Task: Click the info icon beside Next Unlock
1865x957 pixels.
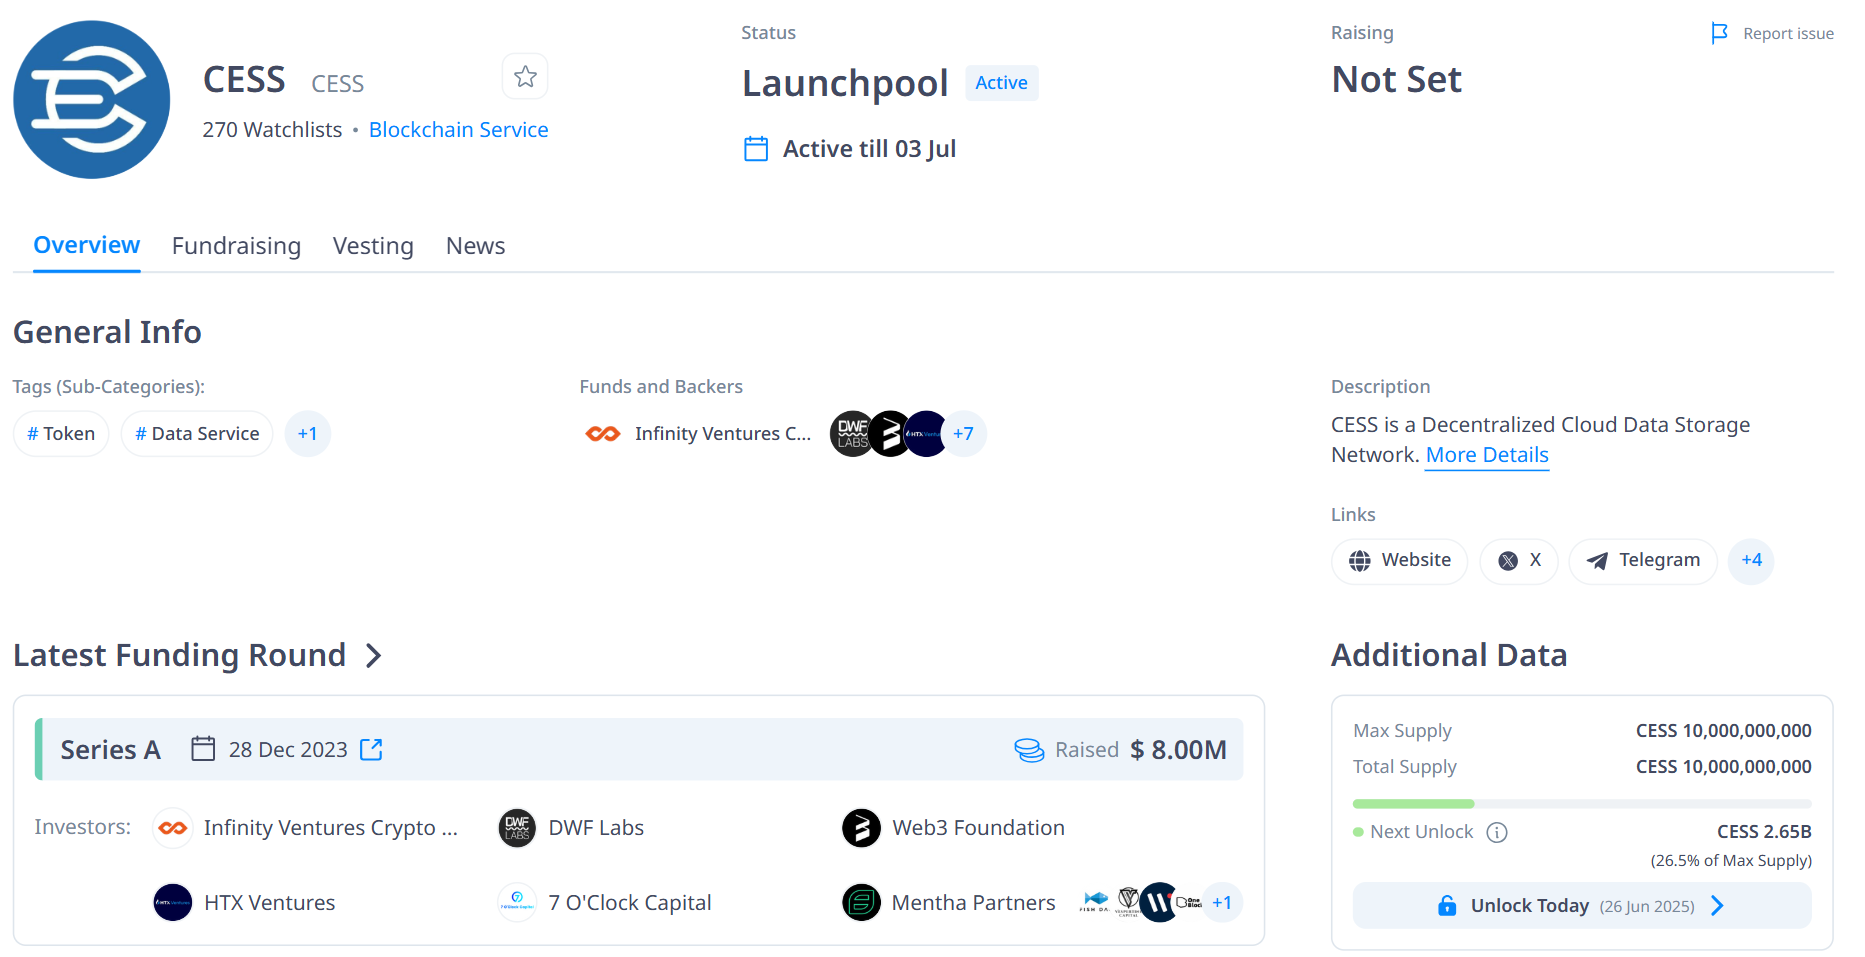Action: tap(1497, 833)
